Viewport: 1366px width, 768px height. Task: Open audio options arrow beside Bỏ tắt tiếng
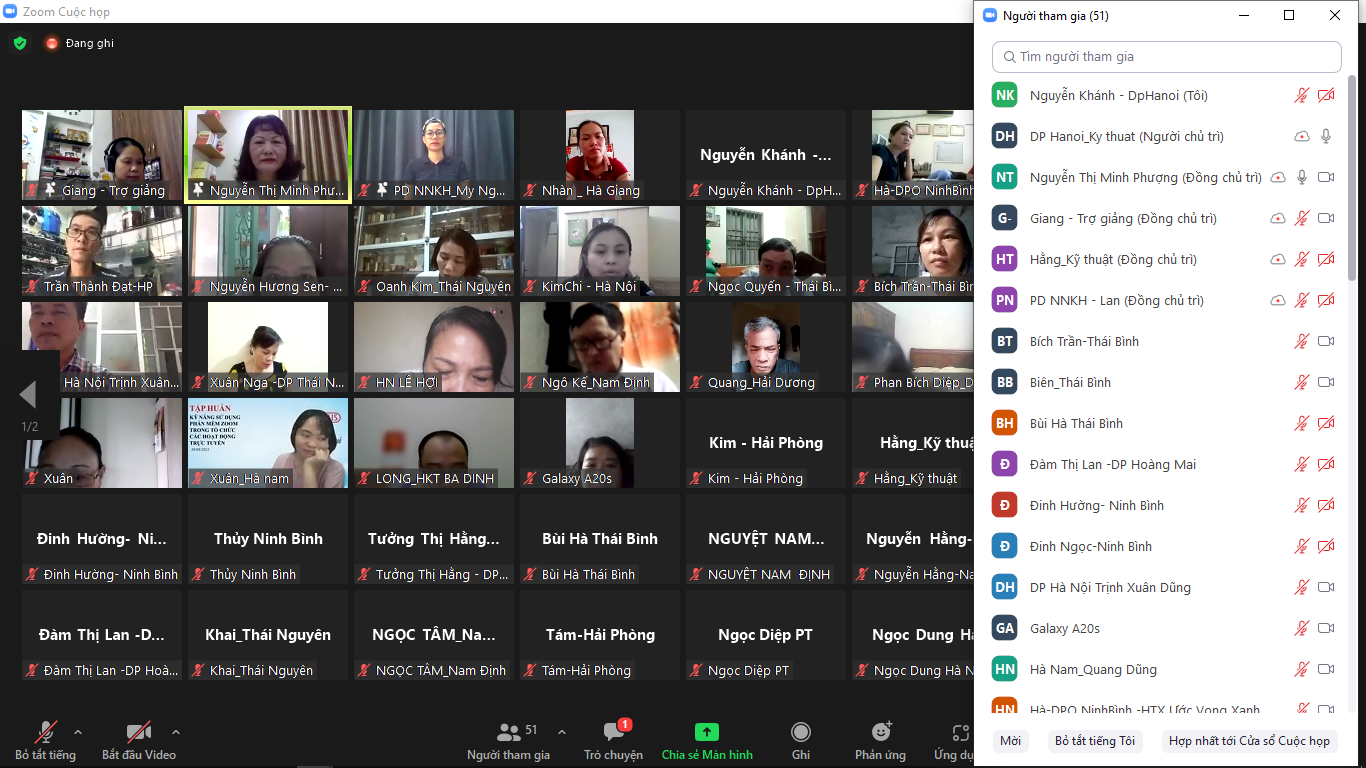click(x=79, y=732)
